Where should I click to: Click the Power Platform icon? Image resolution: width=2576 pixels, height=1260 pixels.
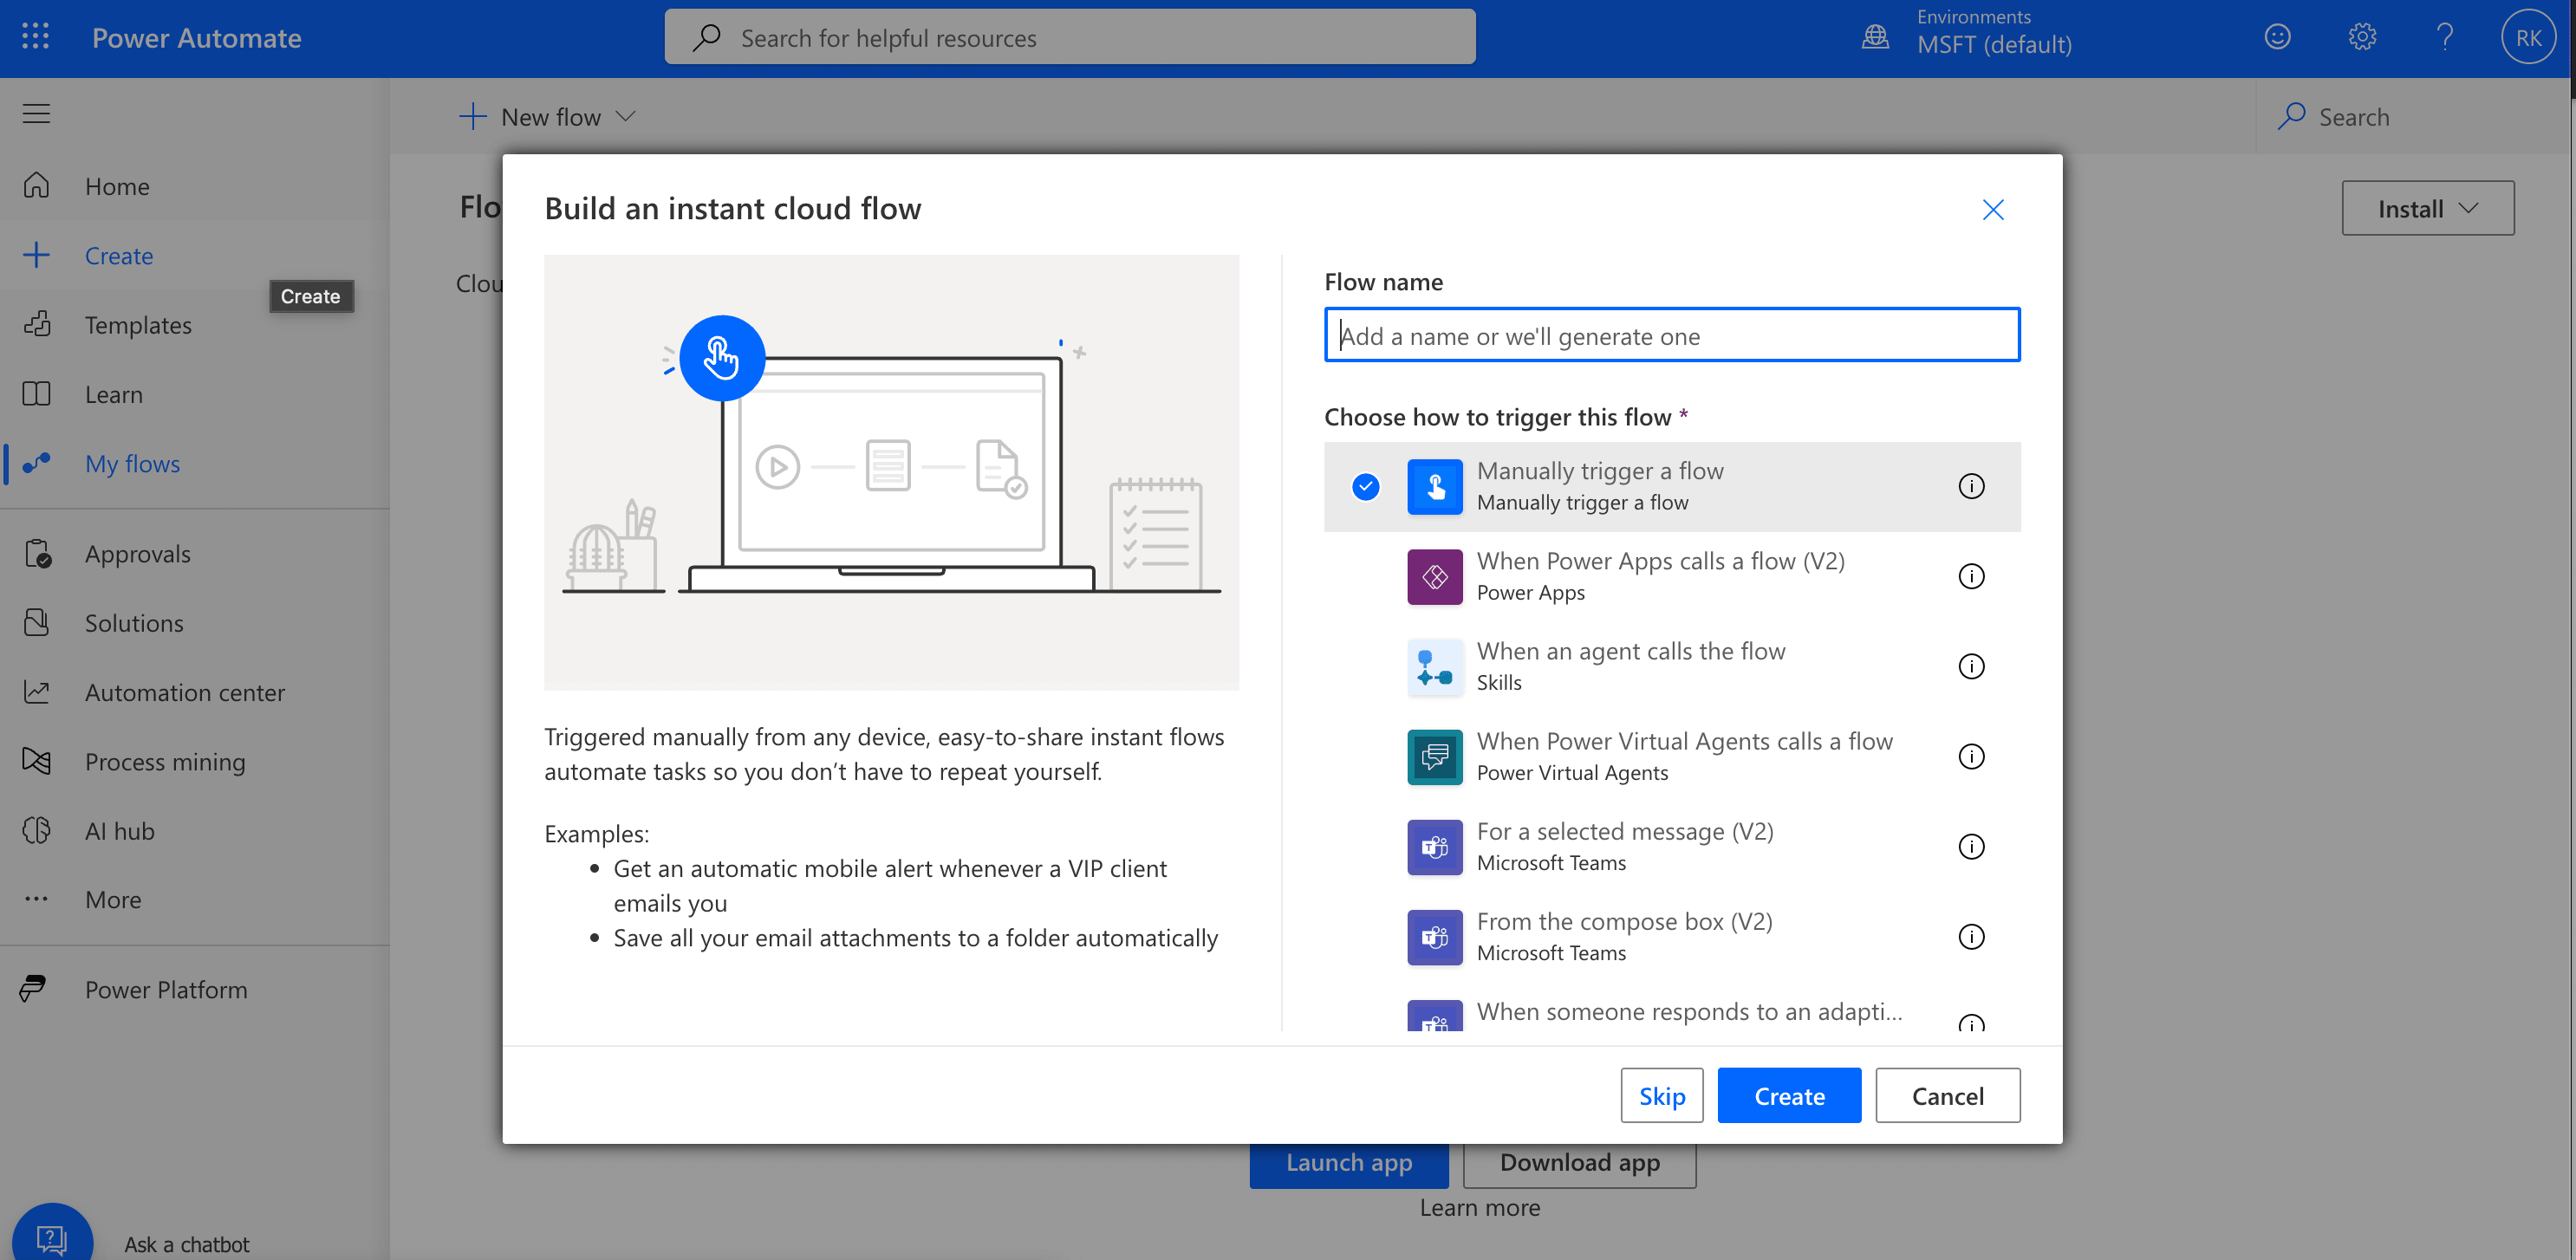tap(34, 989)
